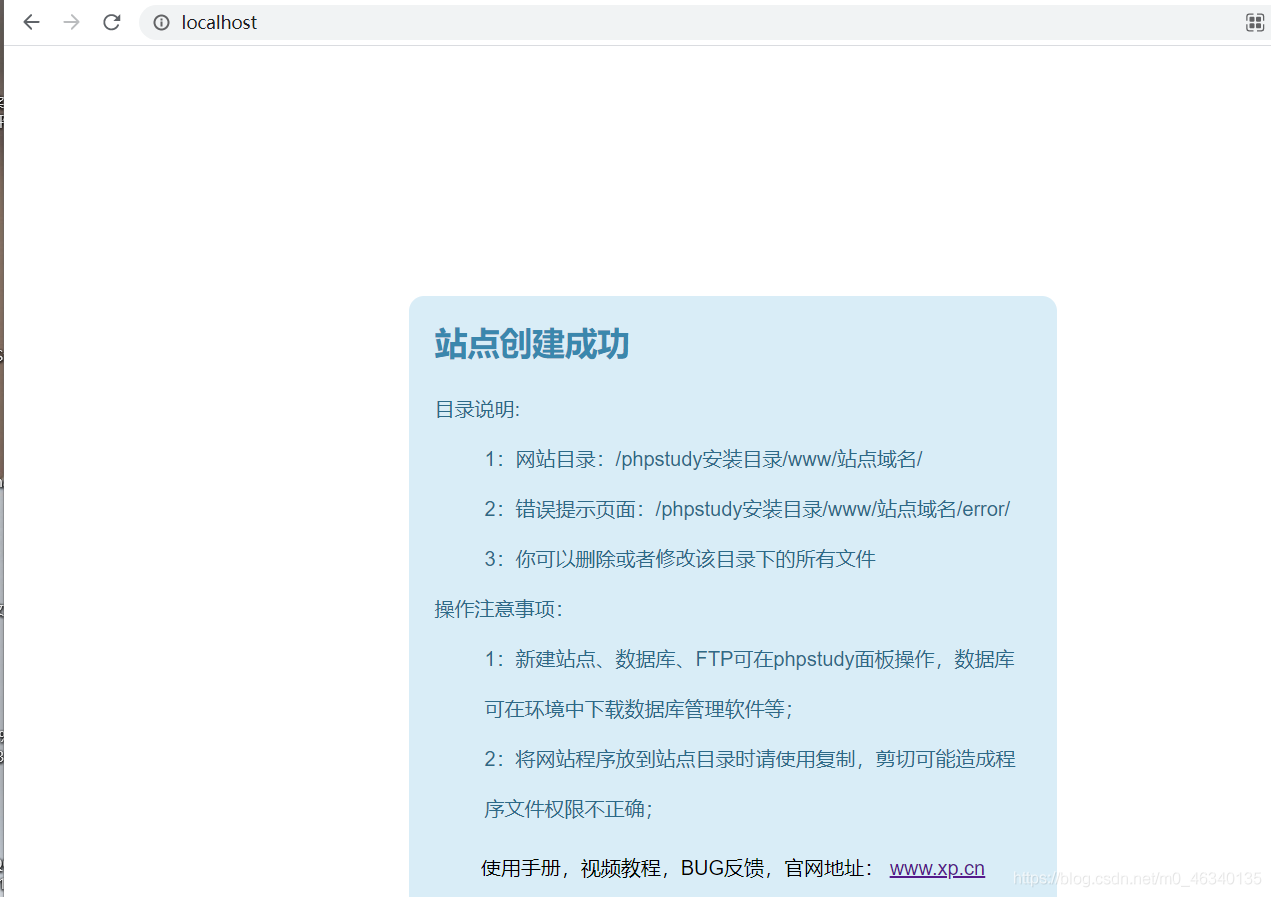Screen dimensions: 1271x897
Task: Reload the localhost page
Action: (x=111, y=22)
